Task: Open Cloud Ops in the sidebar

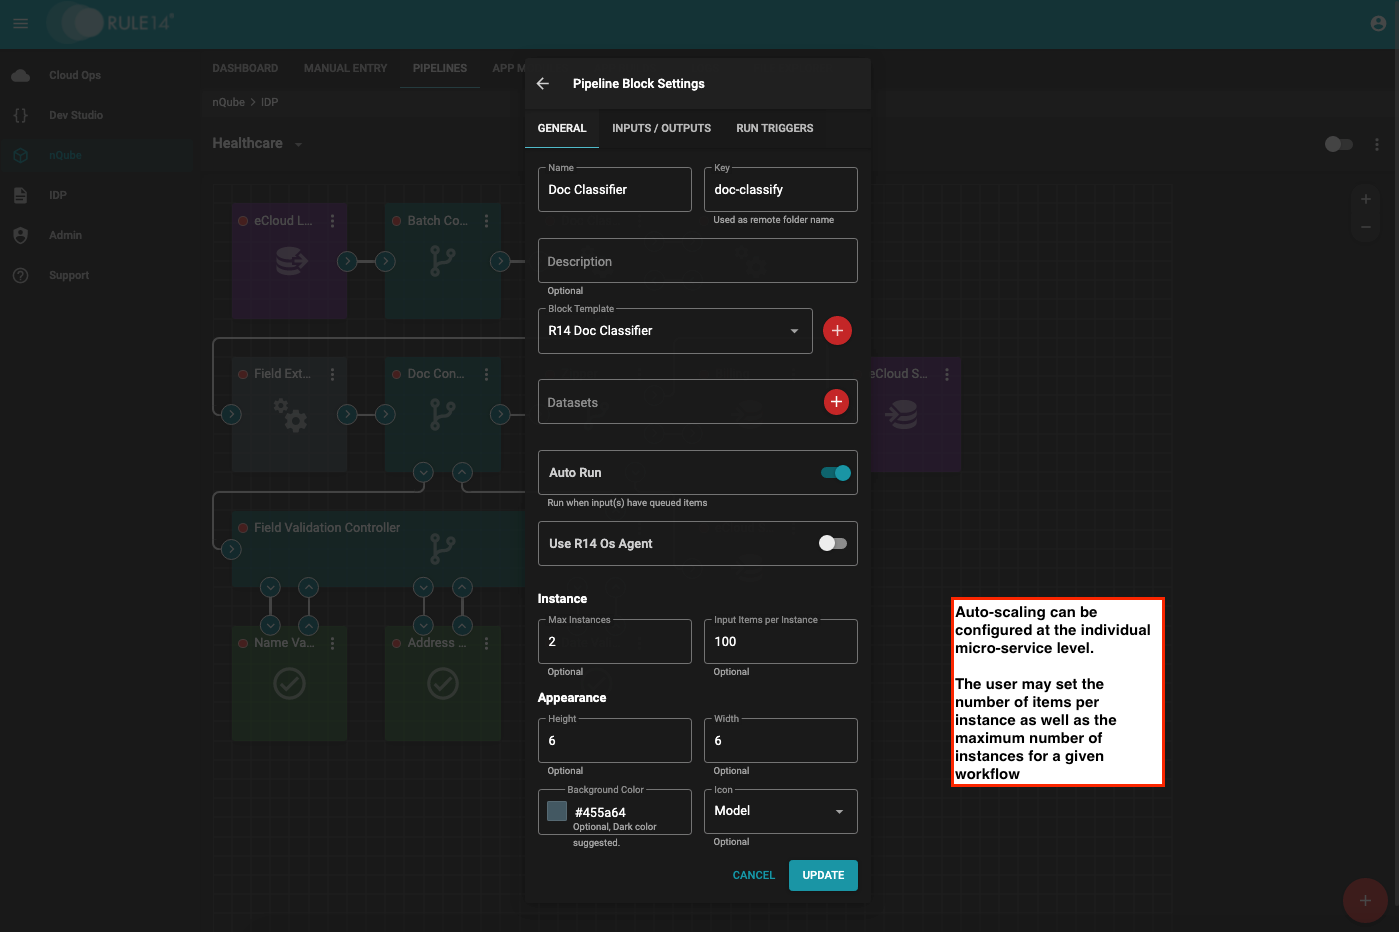Action: [74, 75]
